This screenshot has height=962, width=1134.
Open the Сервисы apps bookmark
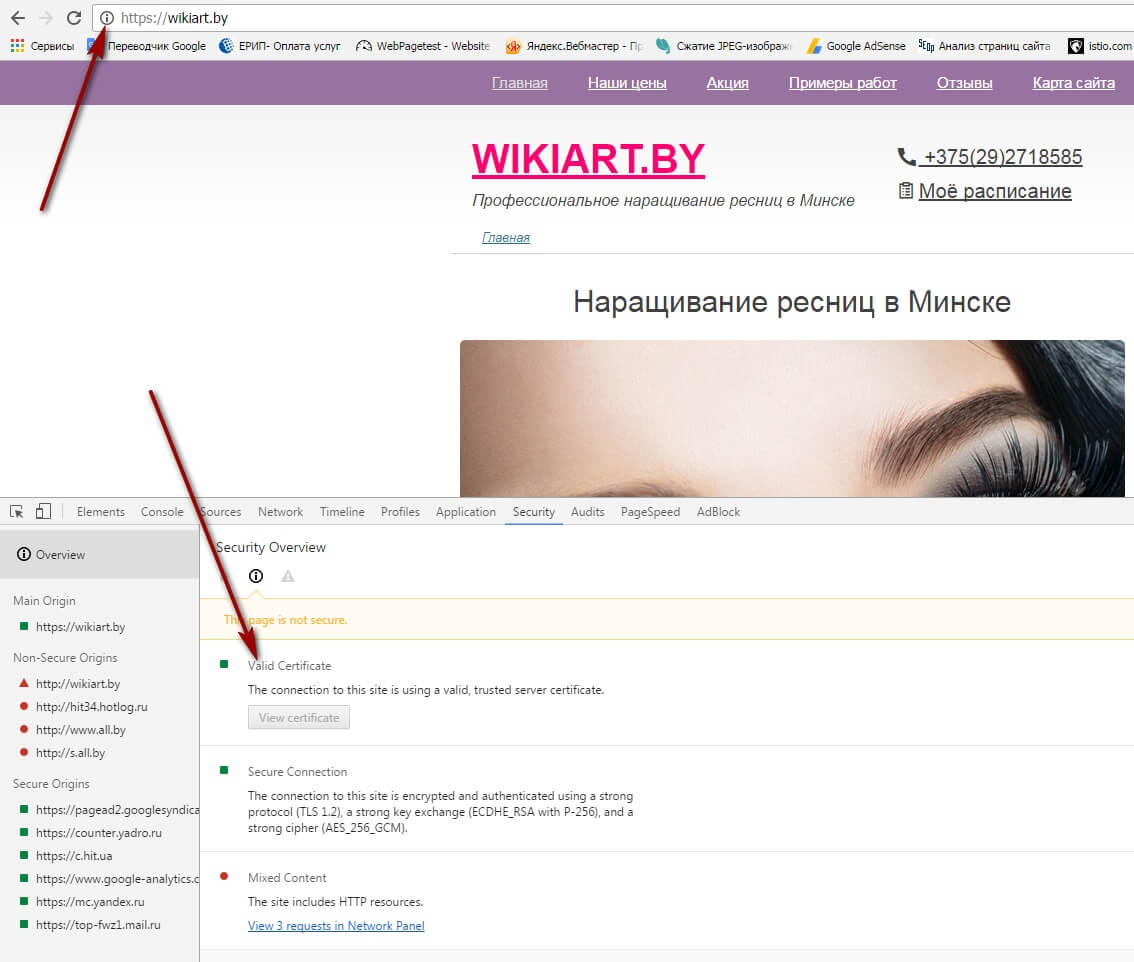[42, 46]
